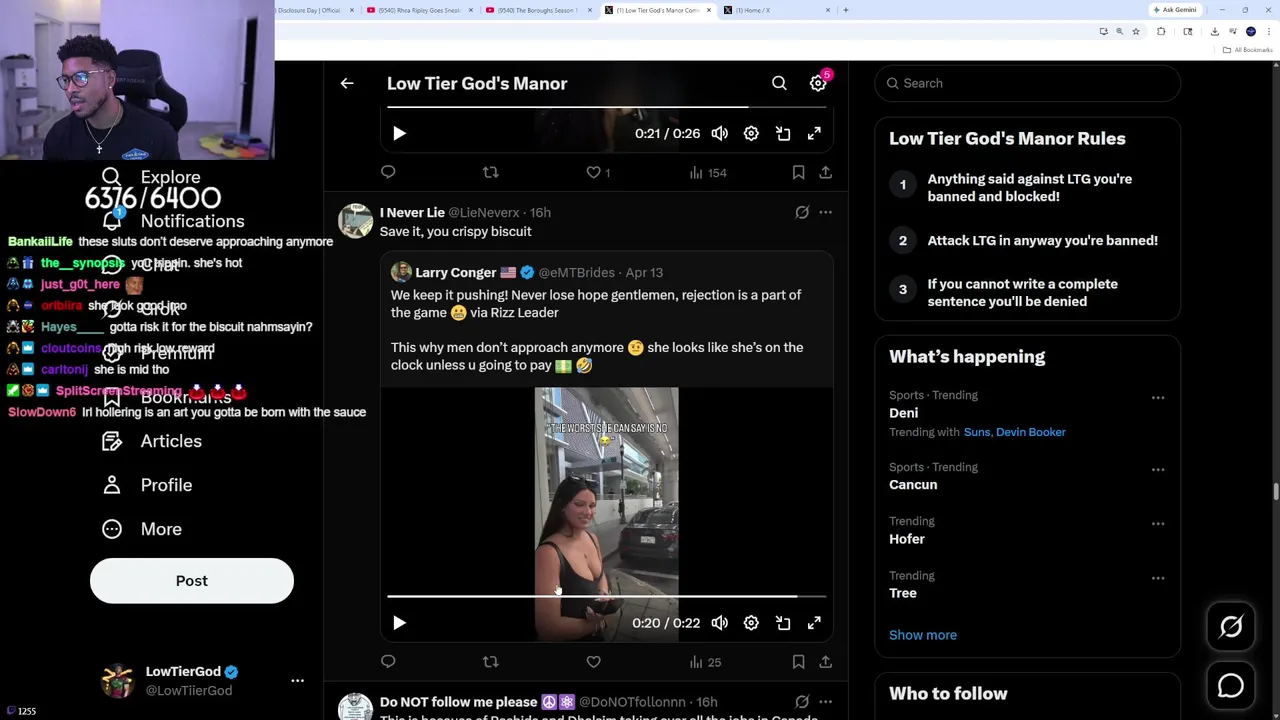Expand trends with Show more
Viewport: 1280px width, 720px height.
tap(923, 635)
